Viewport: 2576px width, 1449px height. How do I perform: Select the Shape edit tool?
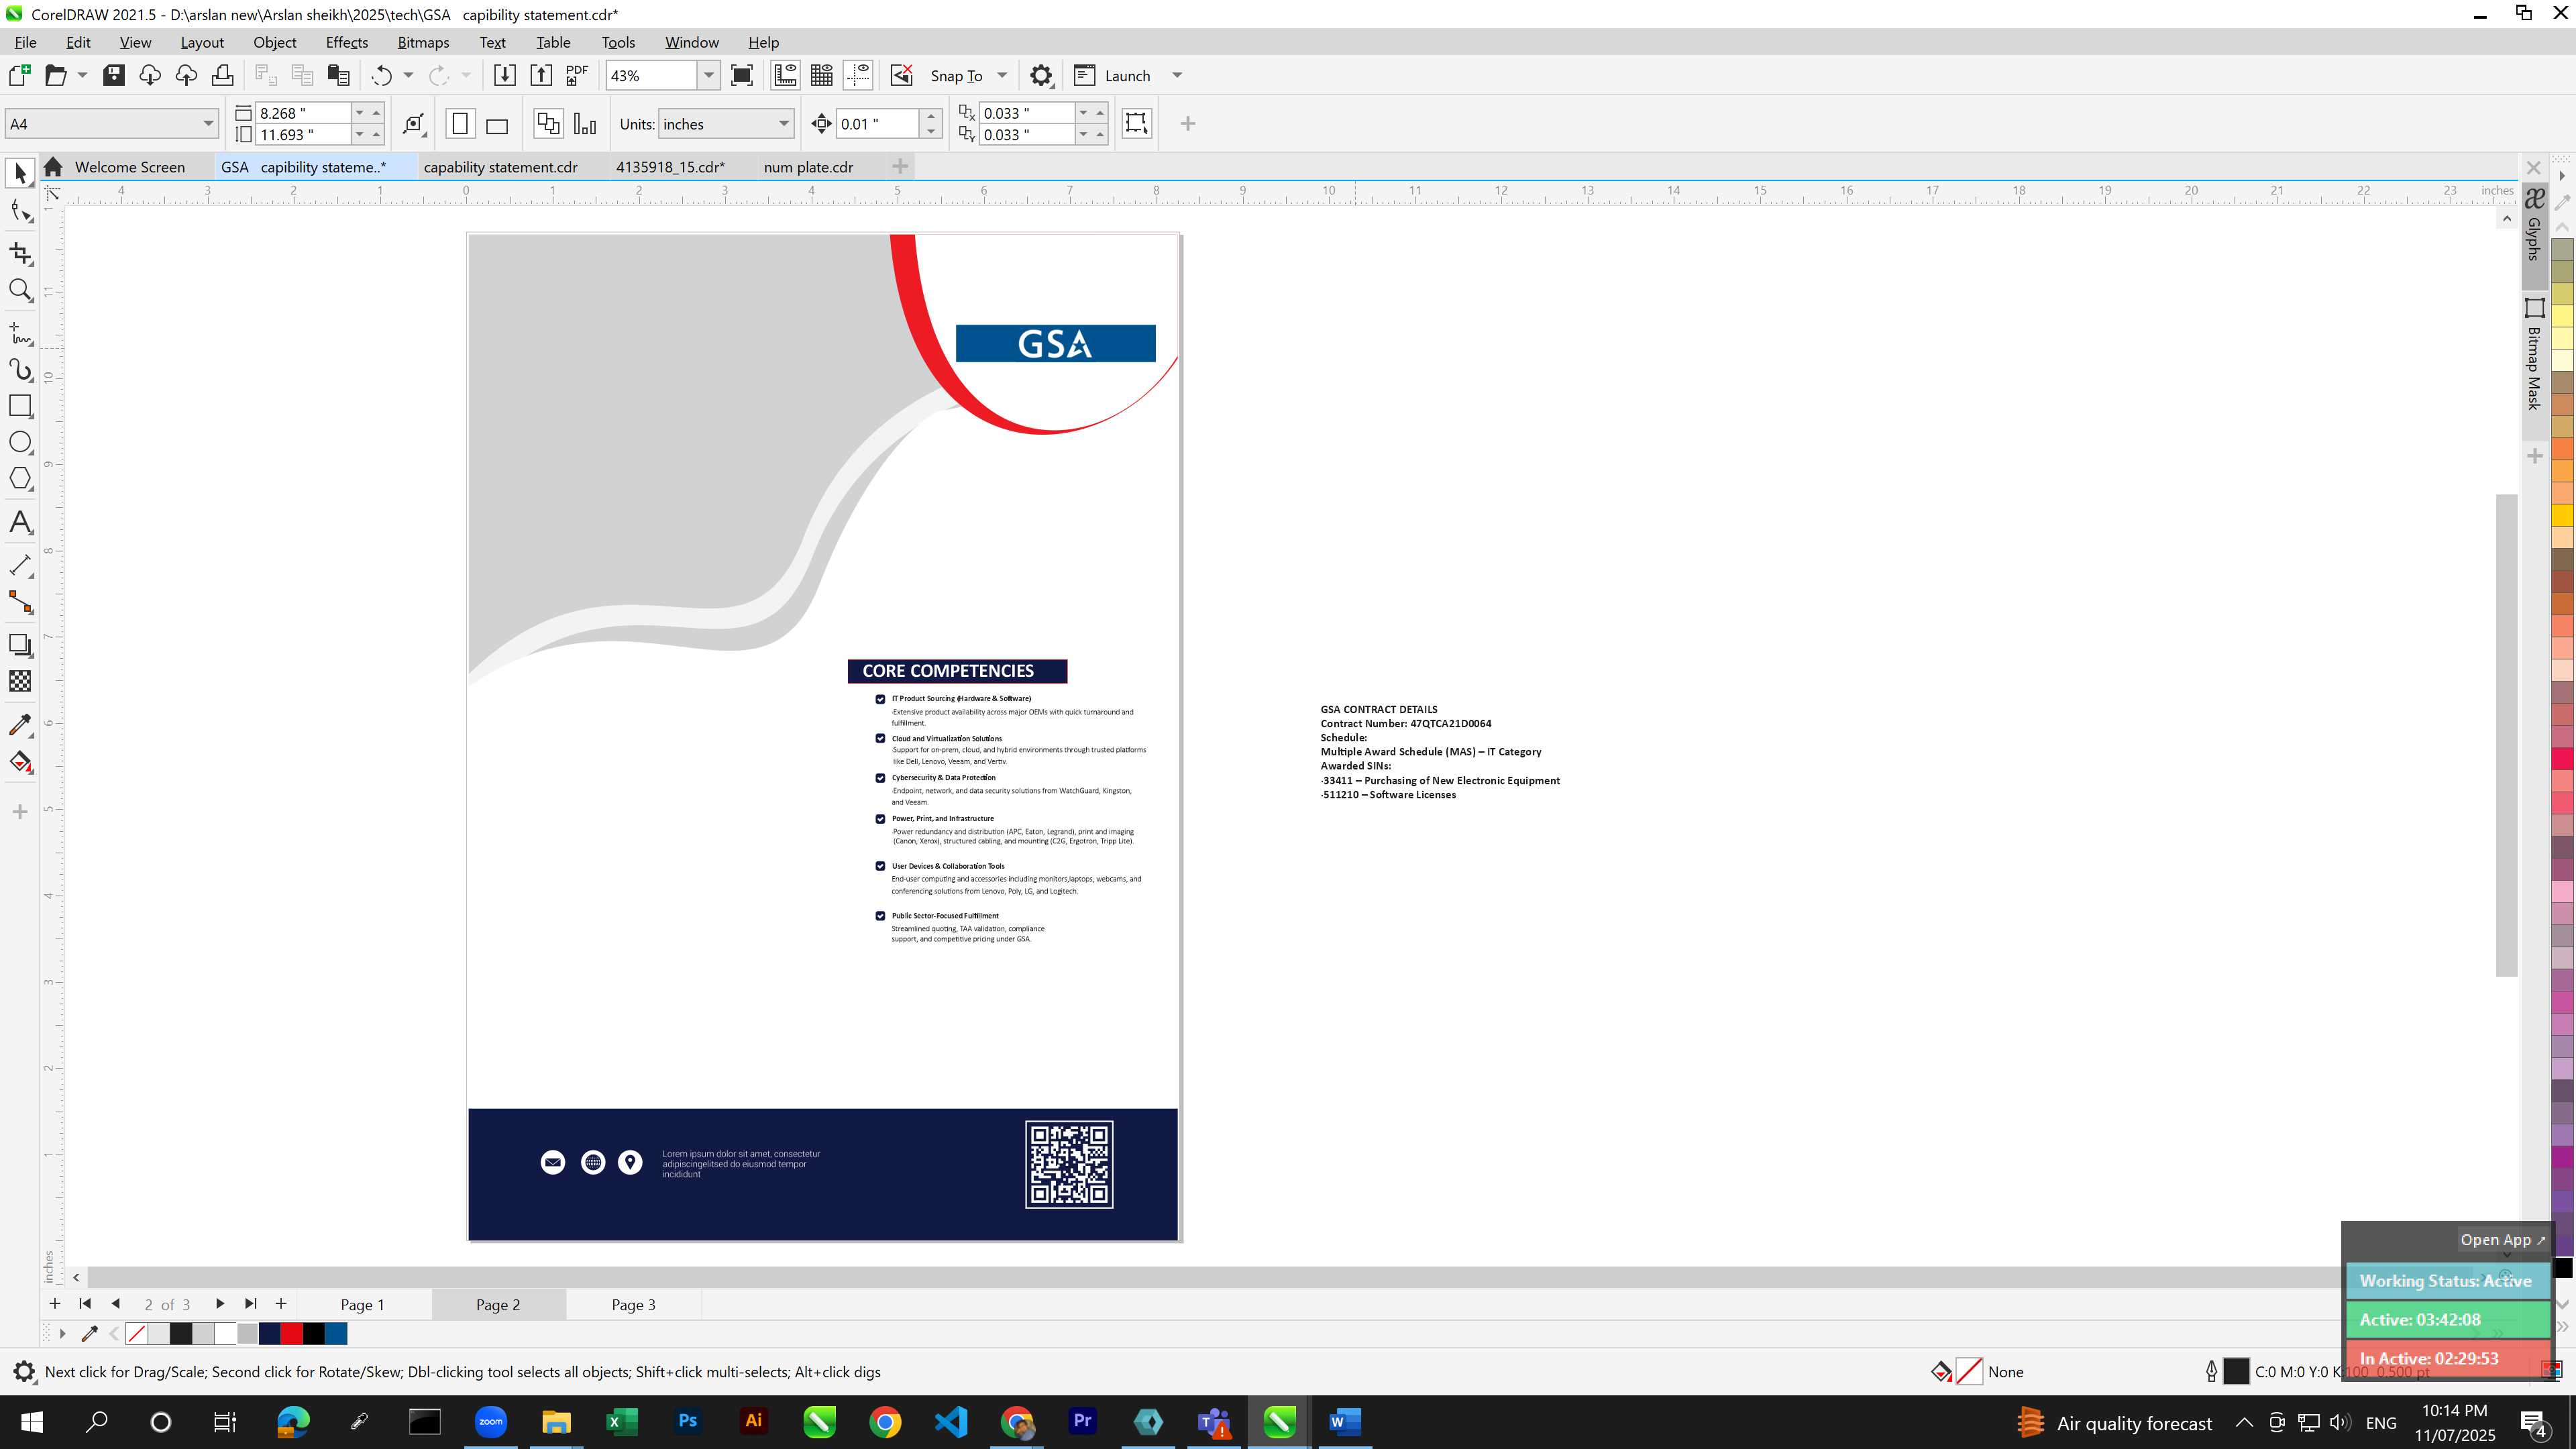pyautogui.click(x=20, y=211)
